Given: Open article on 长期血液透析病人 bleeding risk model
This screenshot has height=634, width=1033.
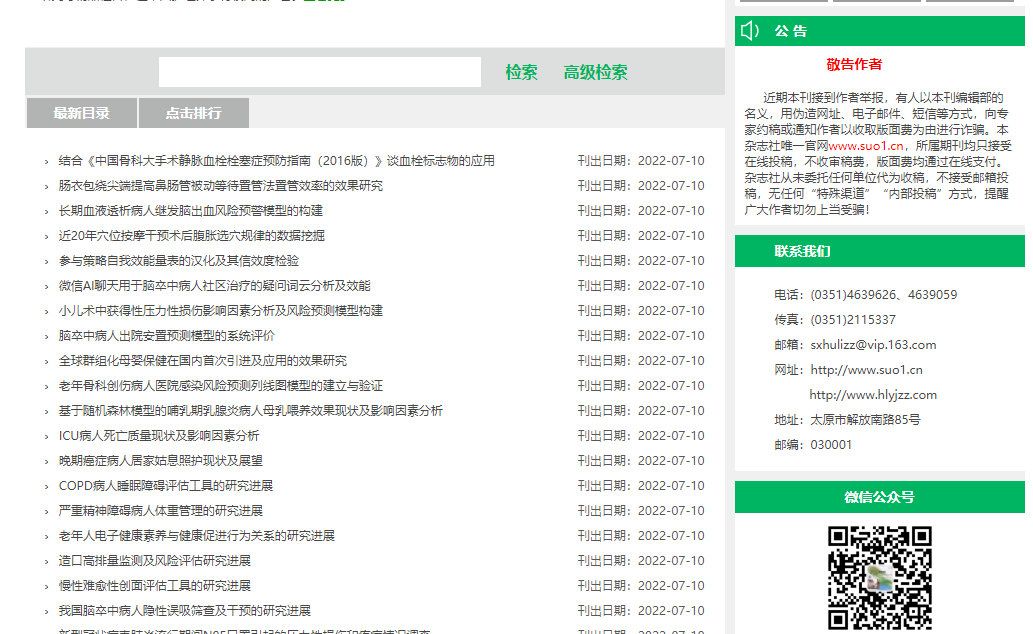Looking at the screenshot, I should [x=190, y=211].
